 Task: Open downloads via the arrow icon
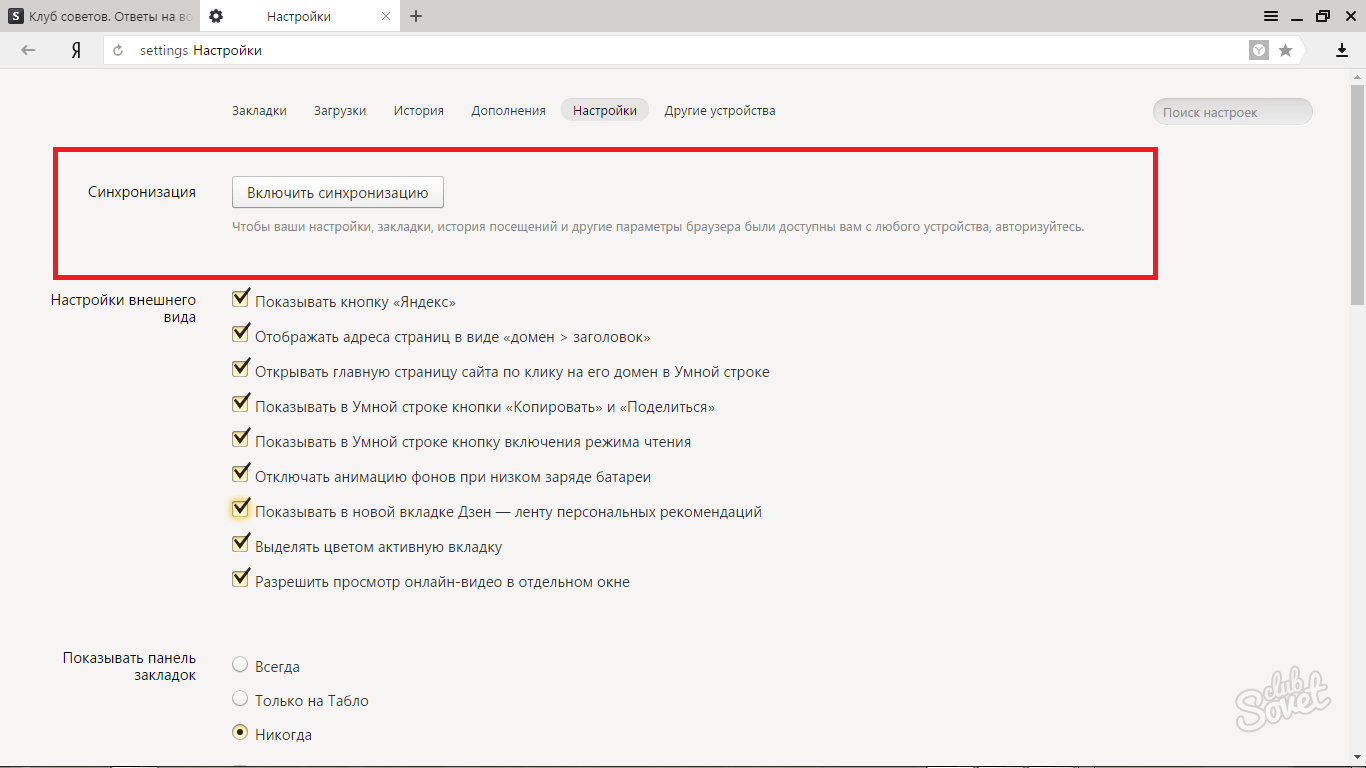tap(1342, 50)
